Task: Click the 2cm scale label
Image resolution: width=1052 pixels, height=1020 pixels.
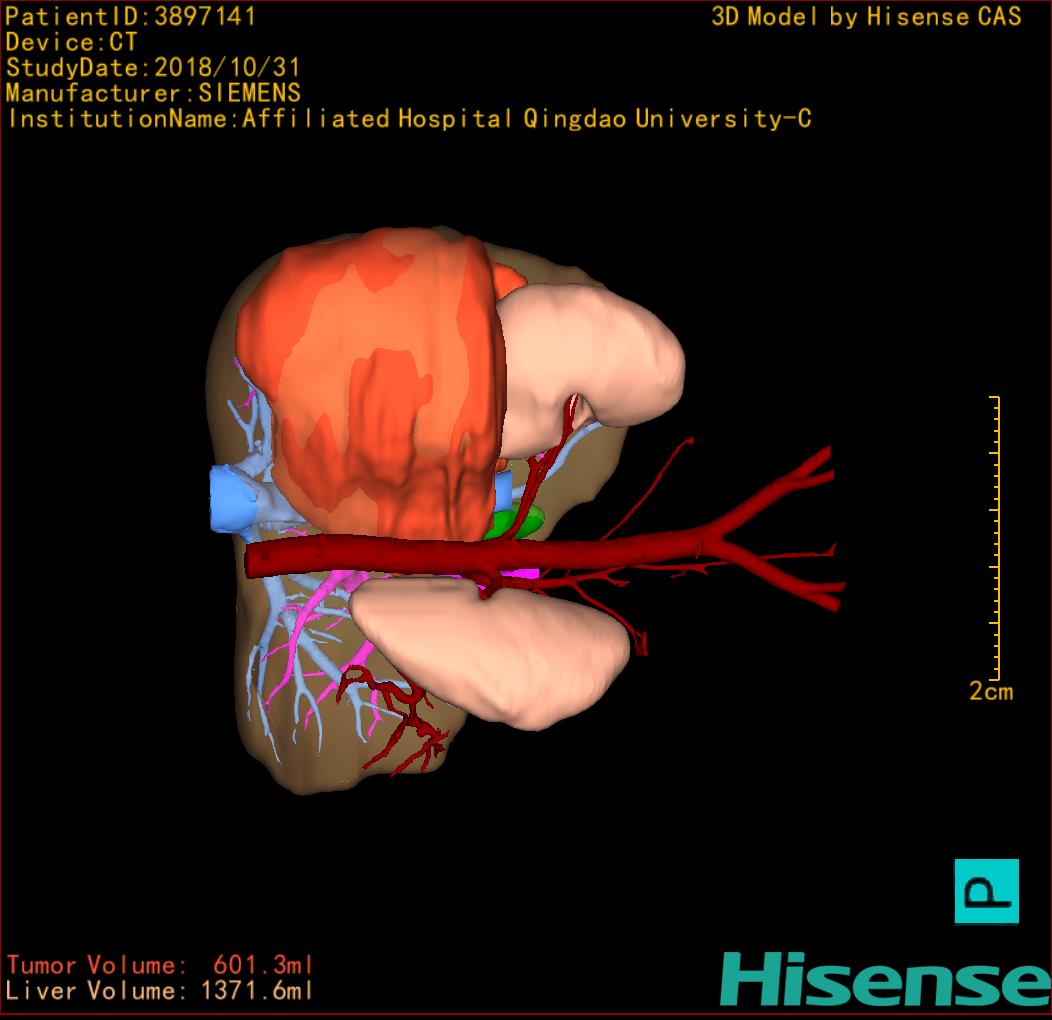Action: point(991,691)
